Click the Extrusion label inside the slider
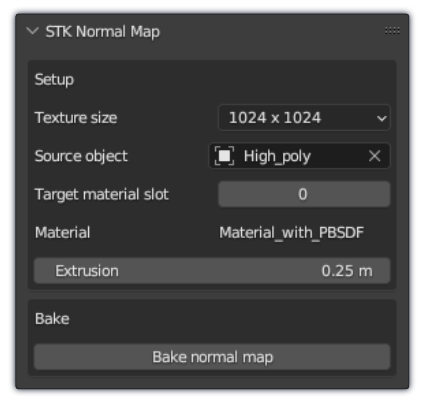 click(87, 271)
